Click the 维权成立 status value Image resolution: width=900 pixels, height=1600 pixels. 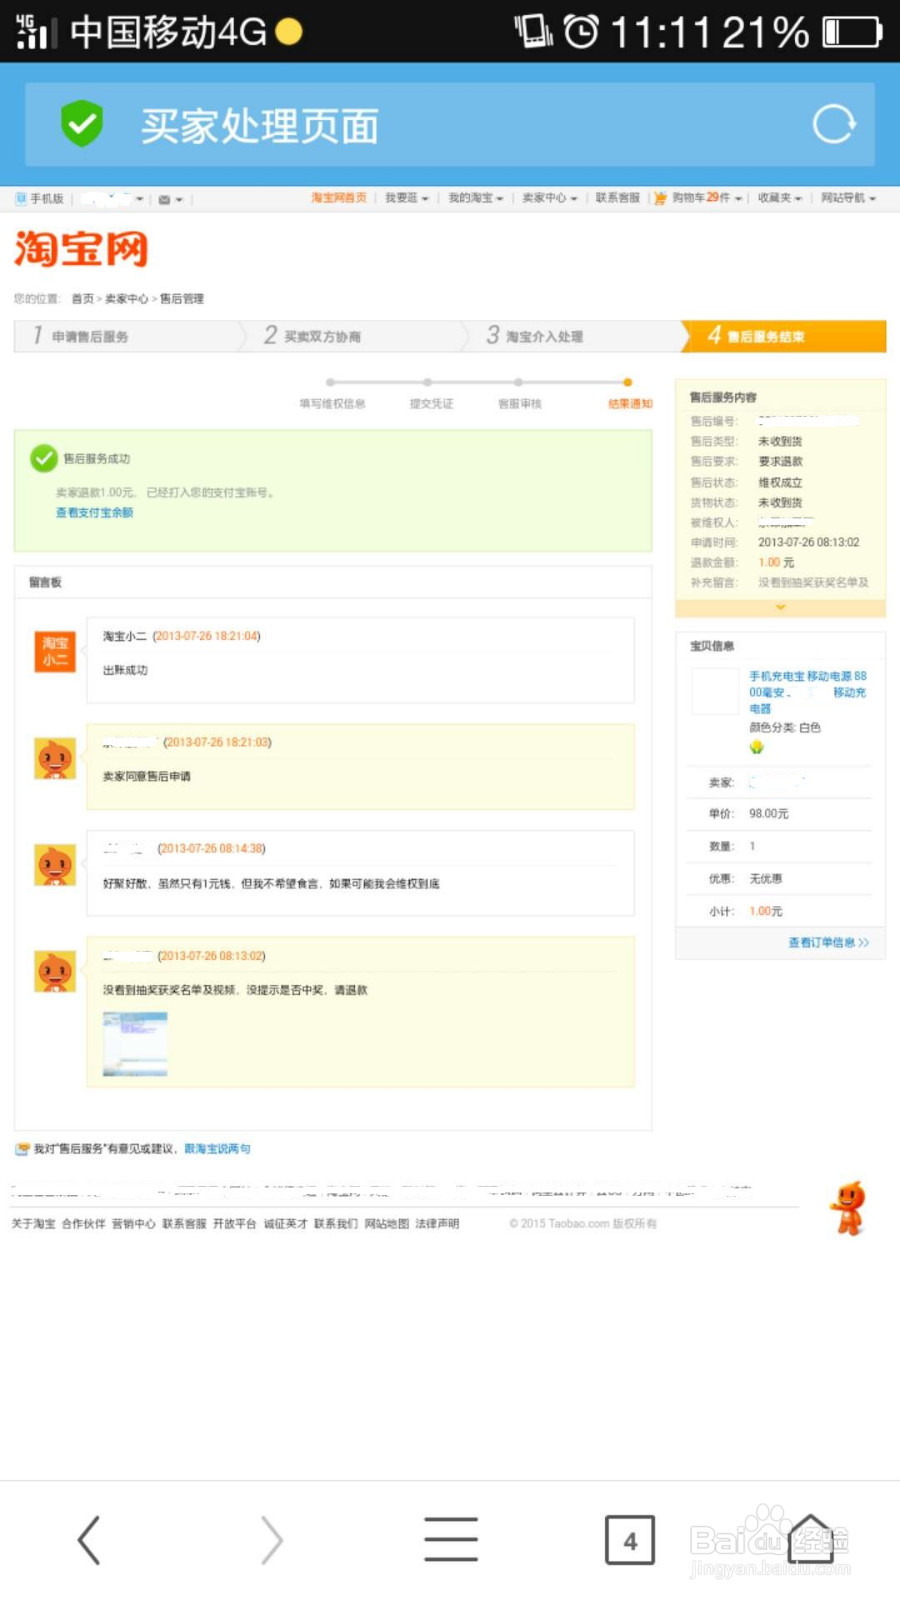click(x=780, y=482)
